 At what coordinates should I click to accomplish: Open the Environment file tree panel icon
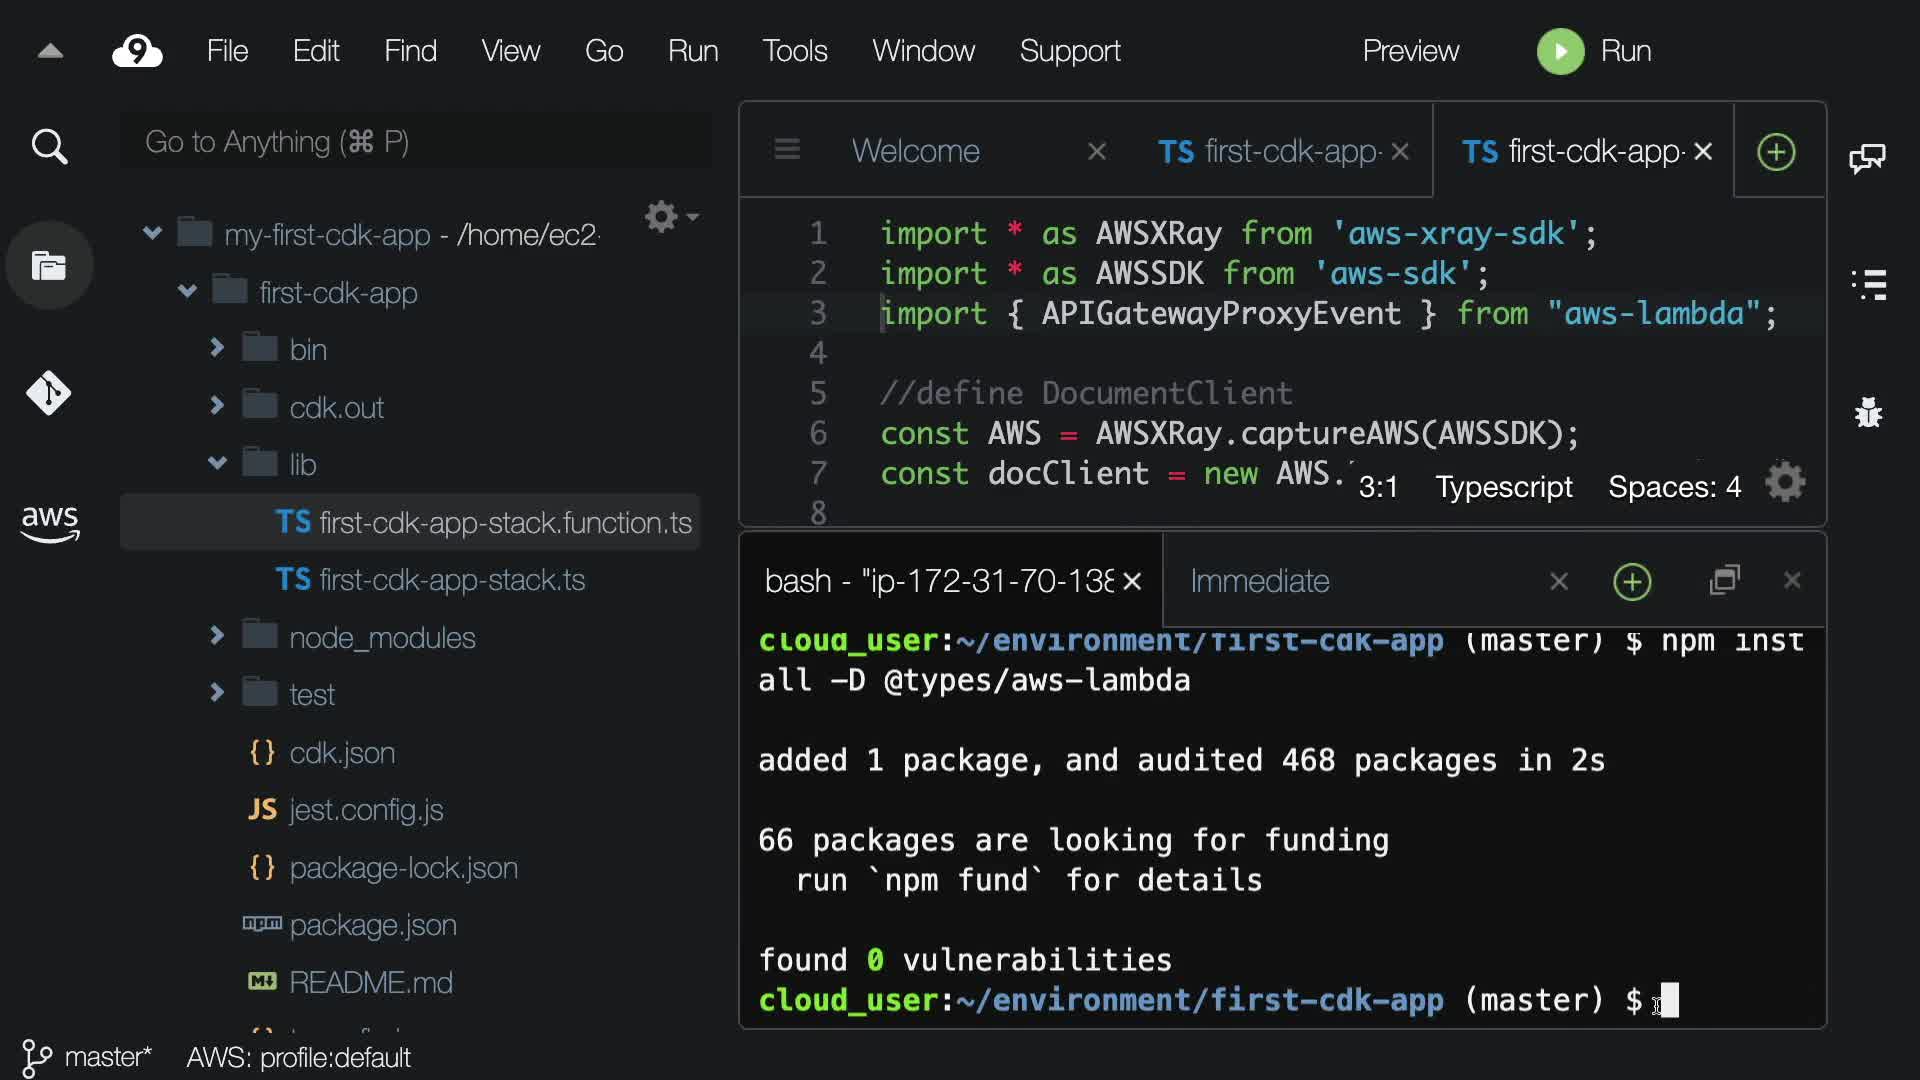[x=49, y=266]
